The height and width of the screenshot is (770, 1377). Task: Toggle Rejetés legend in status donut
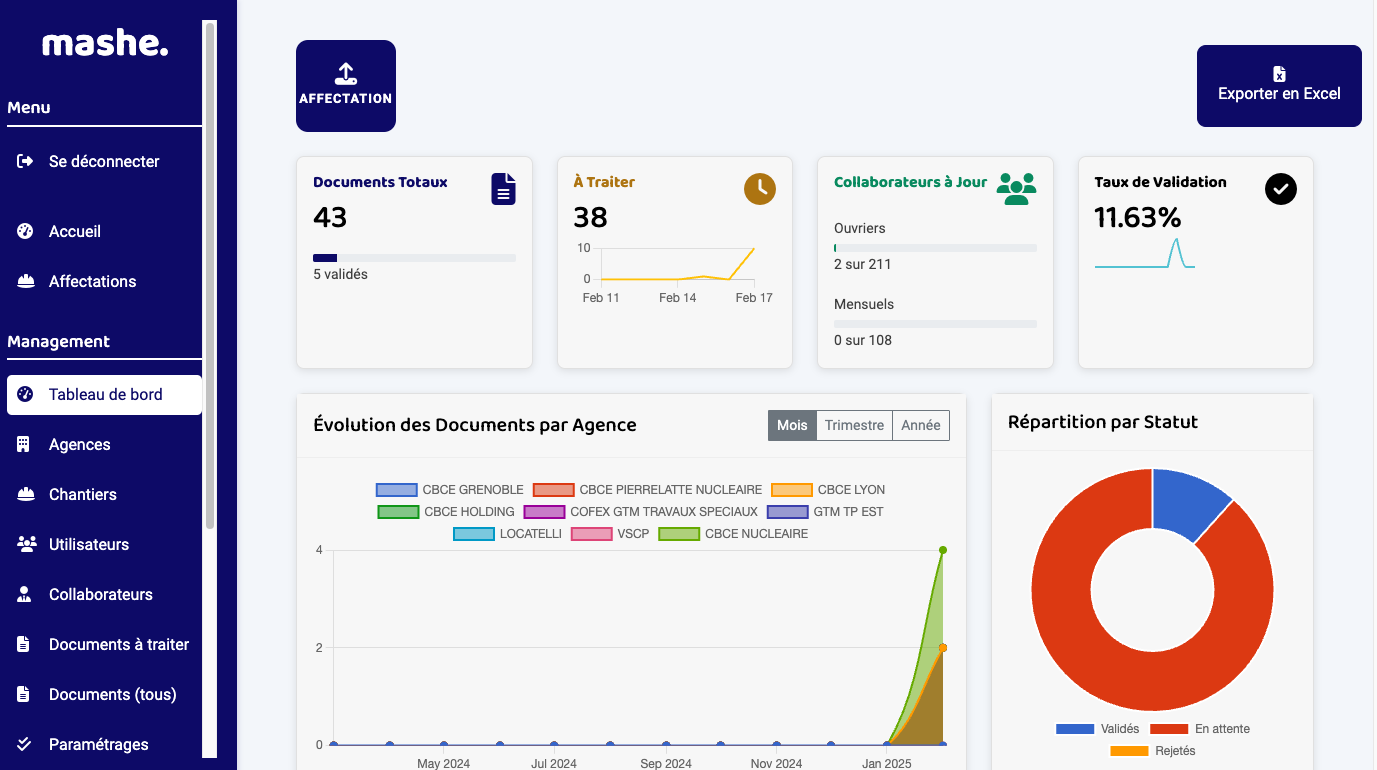1152,751
